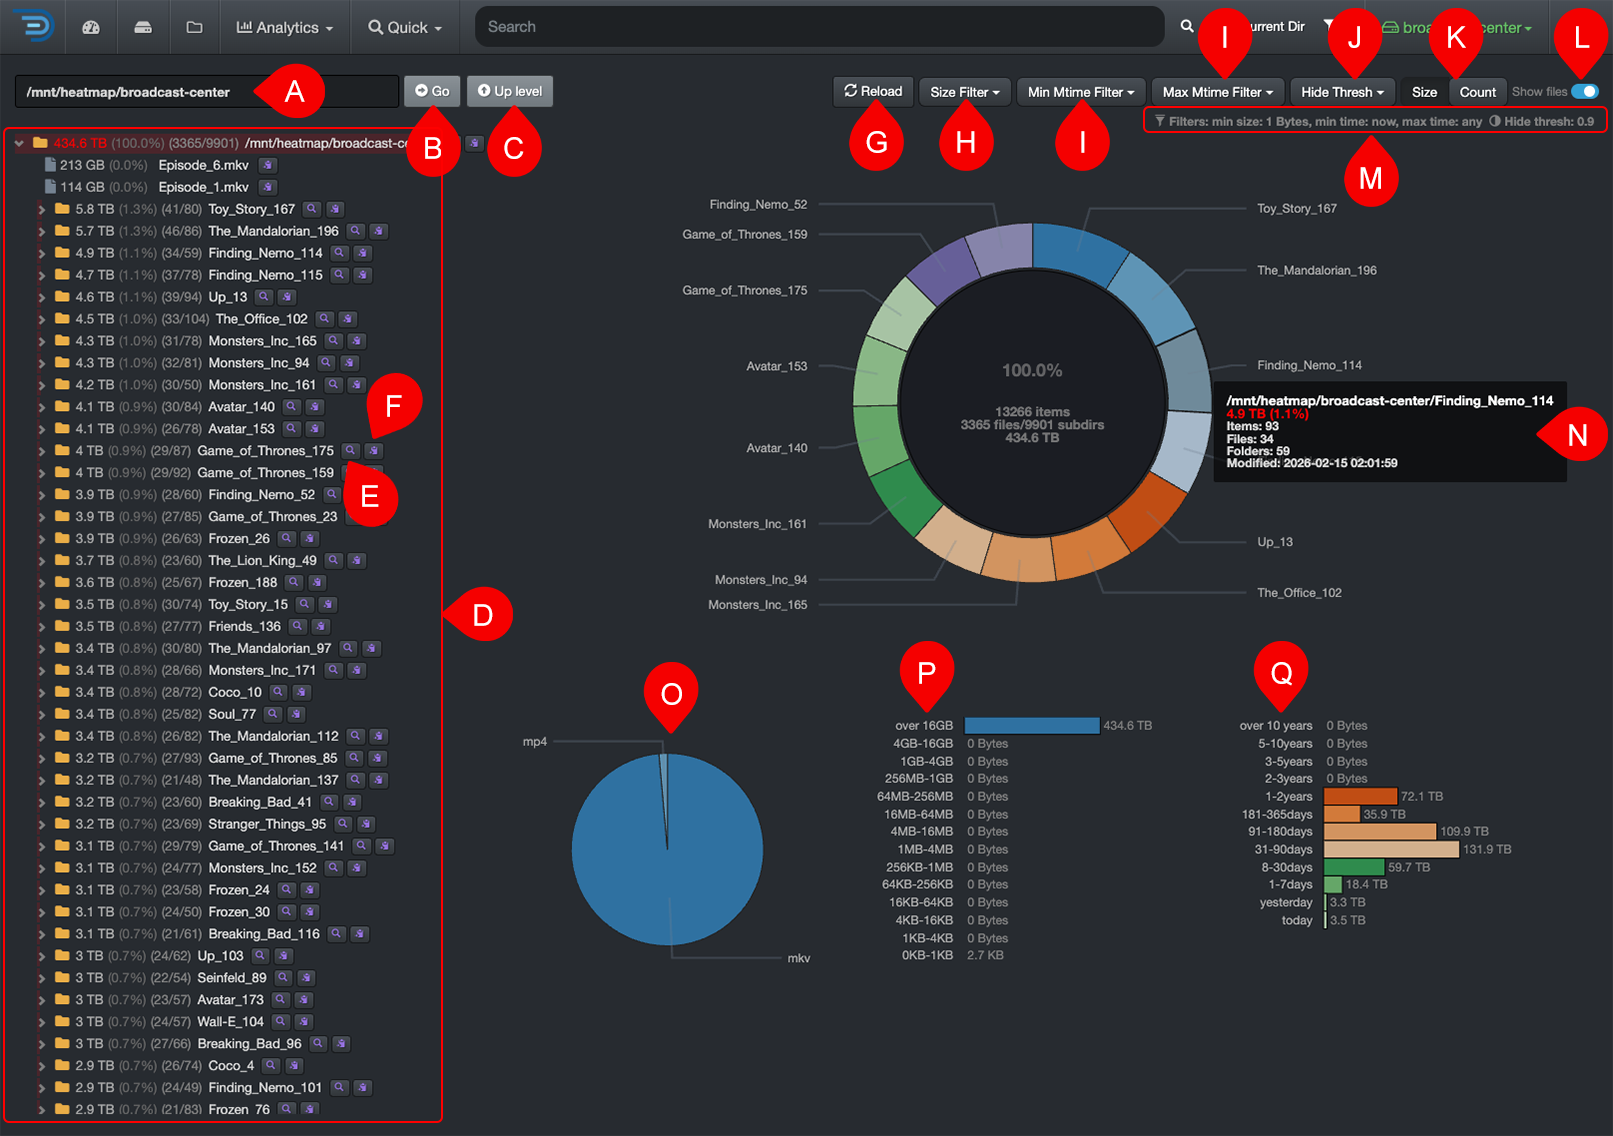Click search icon for Avatar_140
The image size is (1613, 1136).
tap(292, 407)
